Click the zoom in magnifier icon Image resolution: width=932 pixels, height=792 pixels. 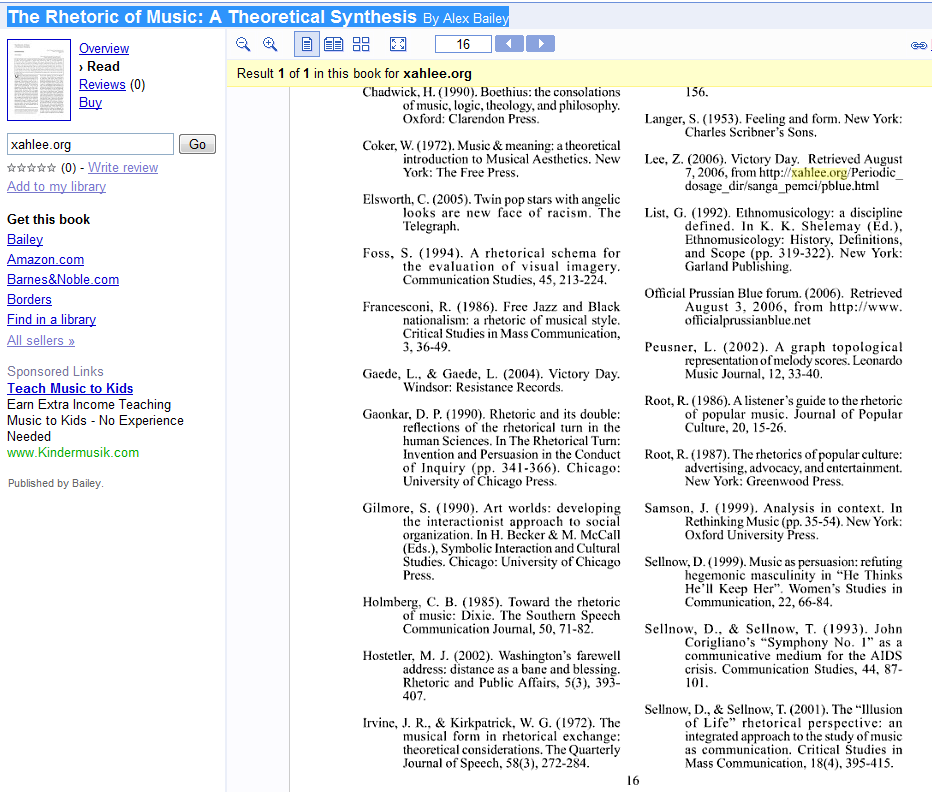270,44
